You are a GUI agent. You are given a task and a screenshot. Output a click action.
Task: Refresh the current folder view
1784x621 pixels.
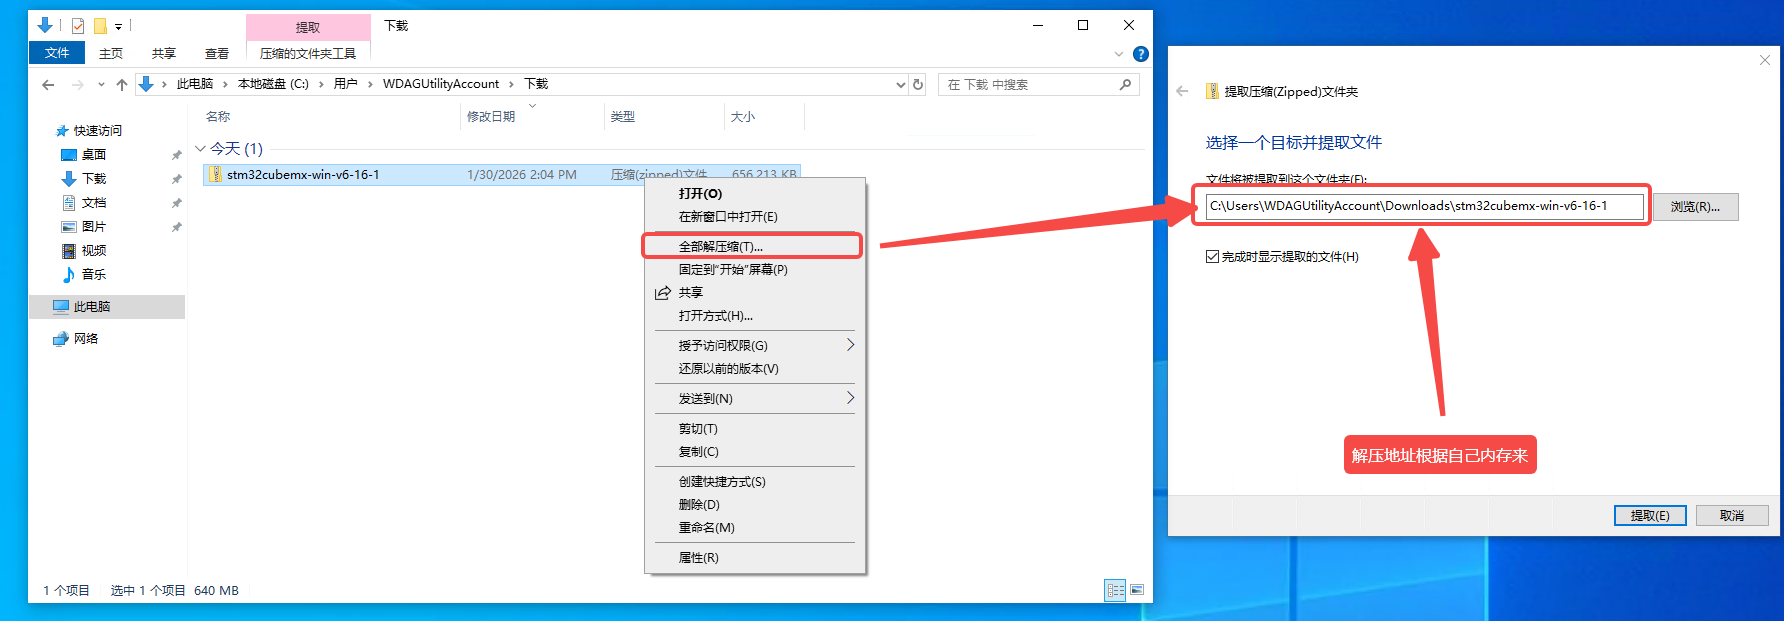pyautogui.click(x=918, y=85)
